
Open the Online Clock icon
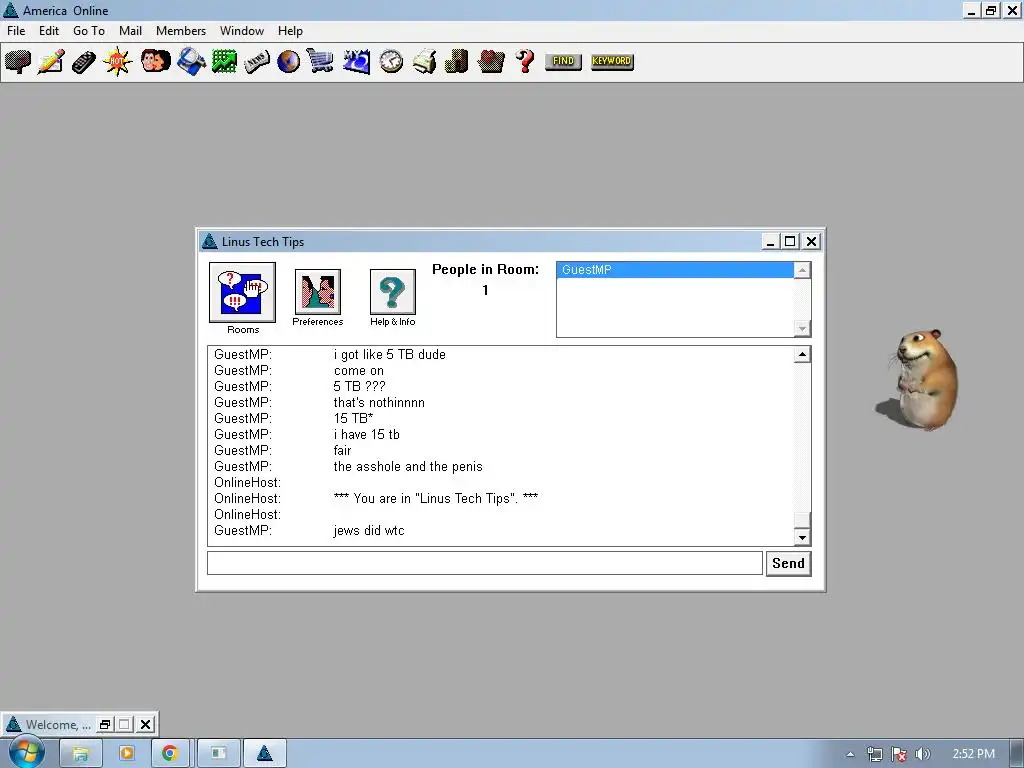point(391,61)
